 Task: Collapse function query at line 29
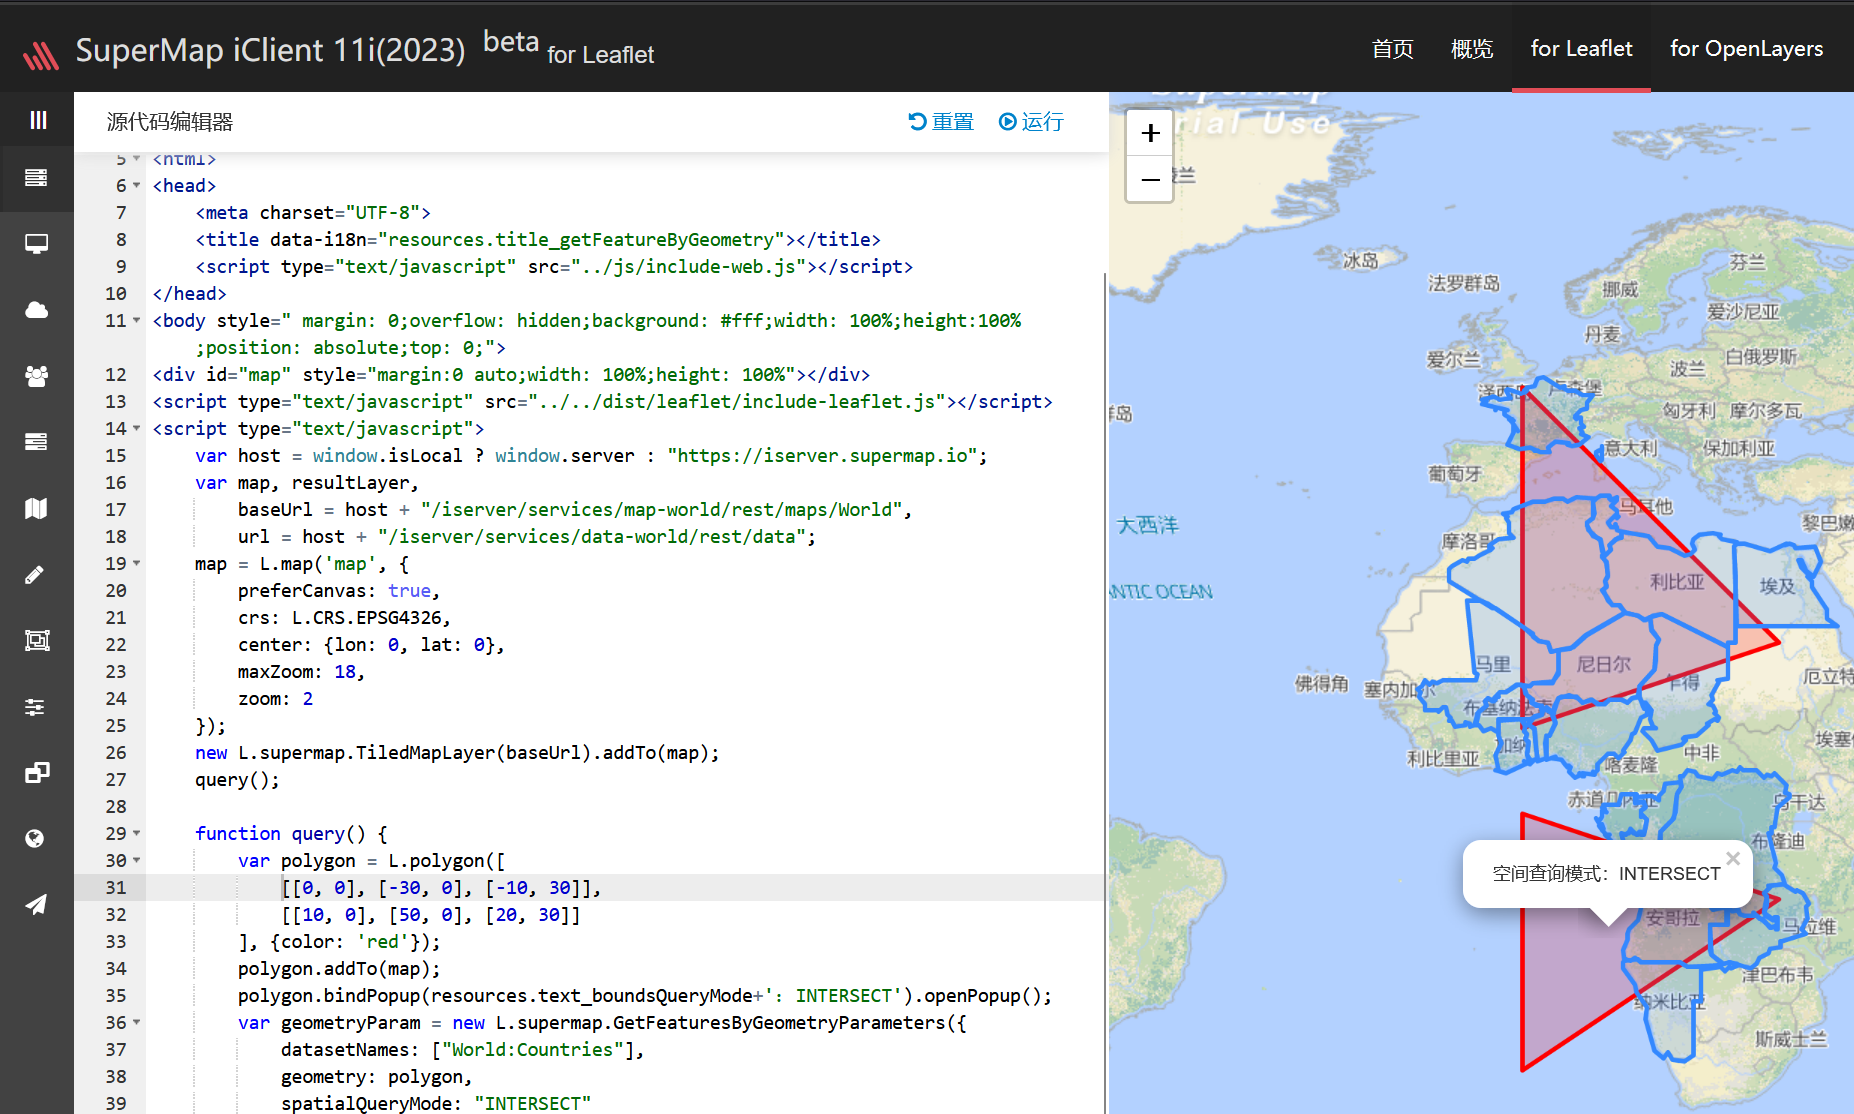137,834
